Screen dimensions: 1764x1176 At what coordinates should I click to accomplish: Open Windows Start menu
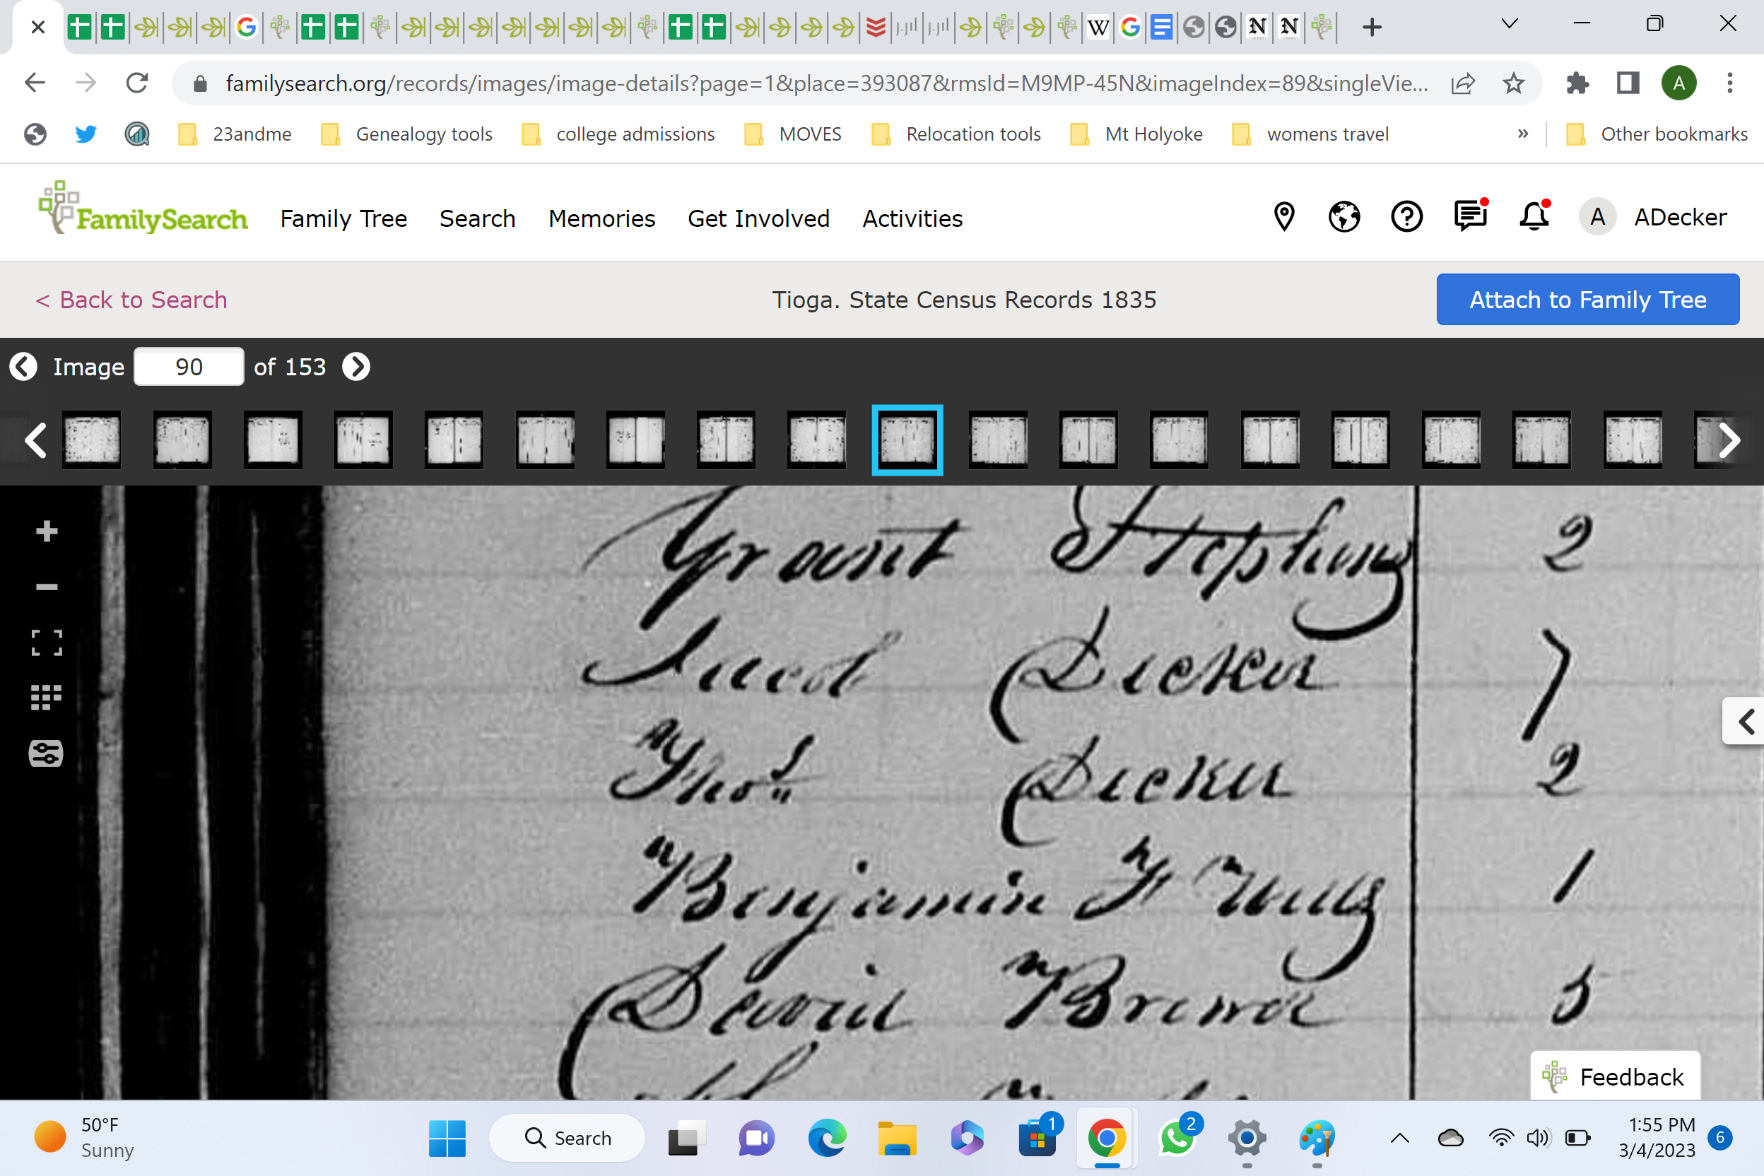pos(447,1138)
